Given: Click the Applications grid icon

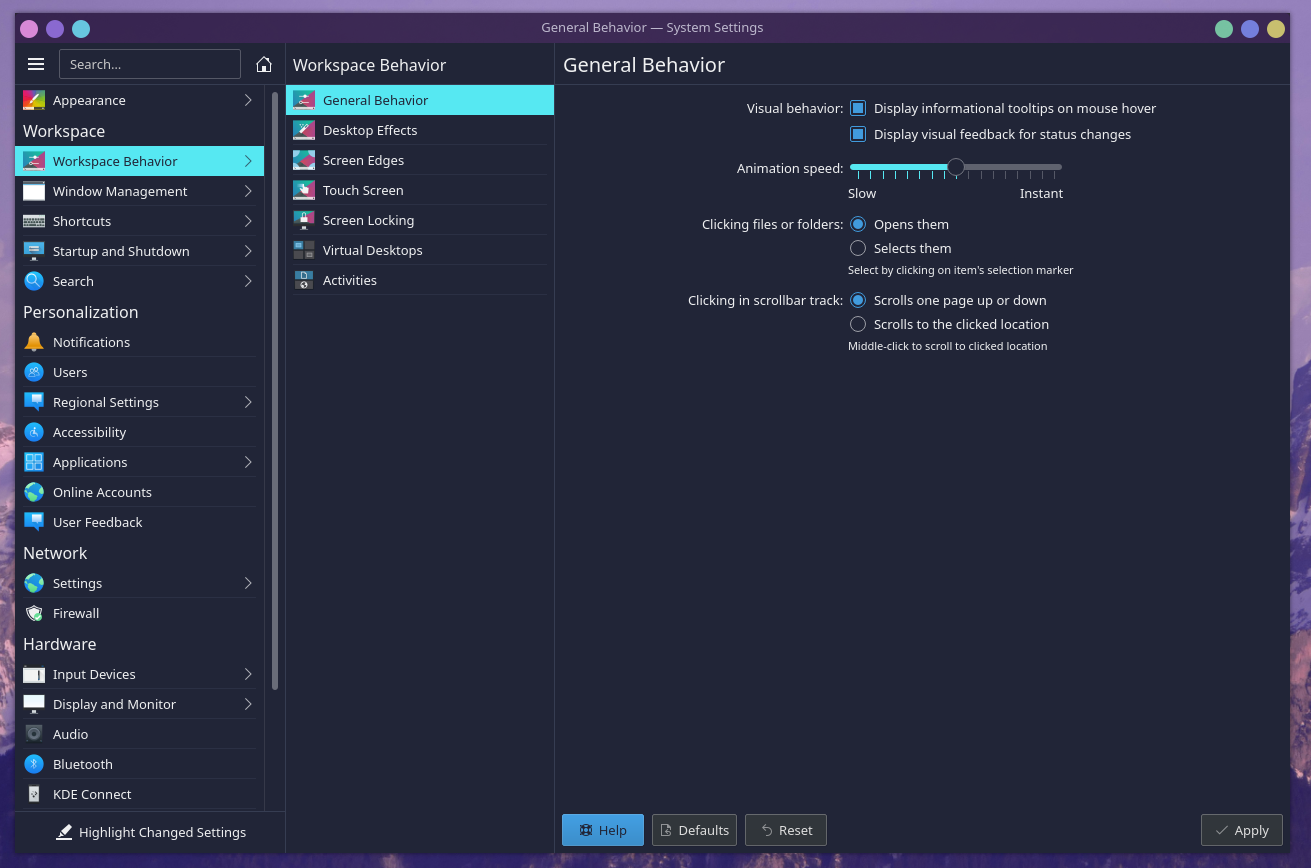Looking at the screenshot, I should [34, 462].
